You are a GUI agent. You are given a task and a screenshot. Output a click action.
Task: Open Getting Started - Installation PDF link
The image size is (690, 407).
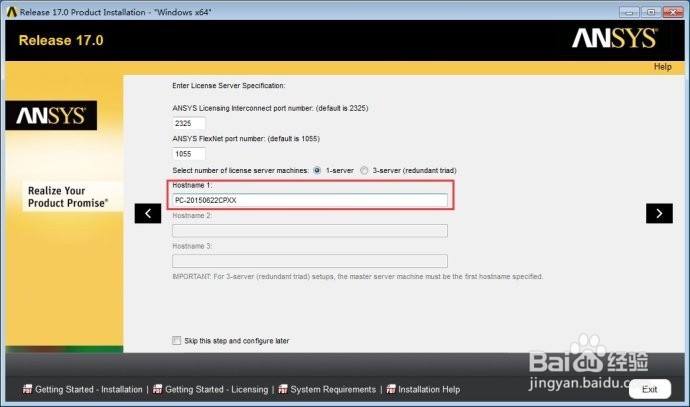88,389
